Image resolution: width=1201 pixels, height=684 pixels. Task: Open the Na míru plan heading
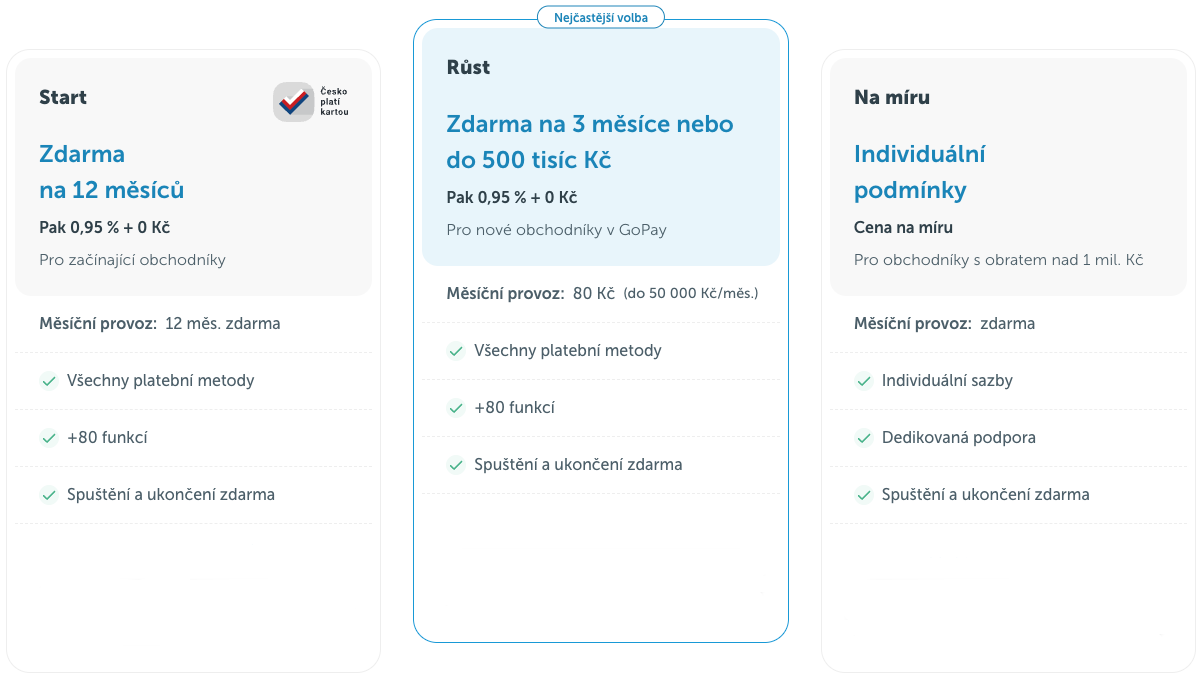[x=892, y=97]
